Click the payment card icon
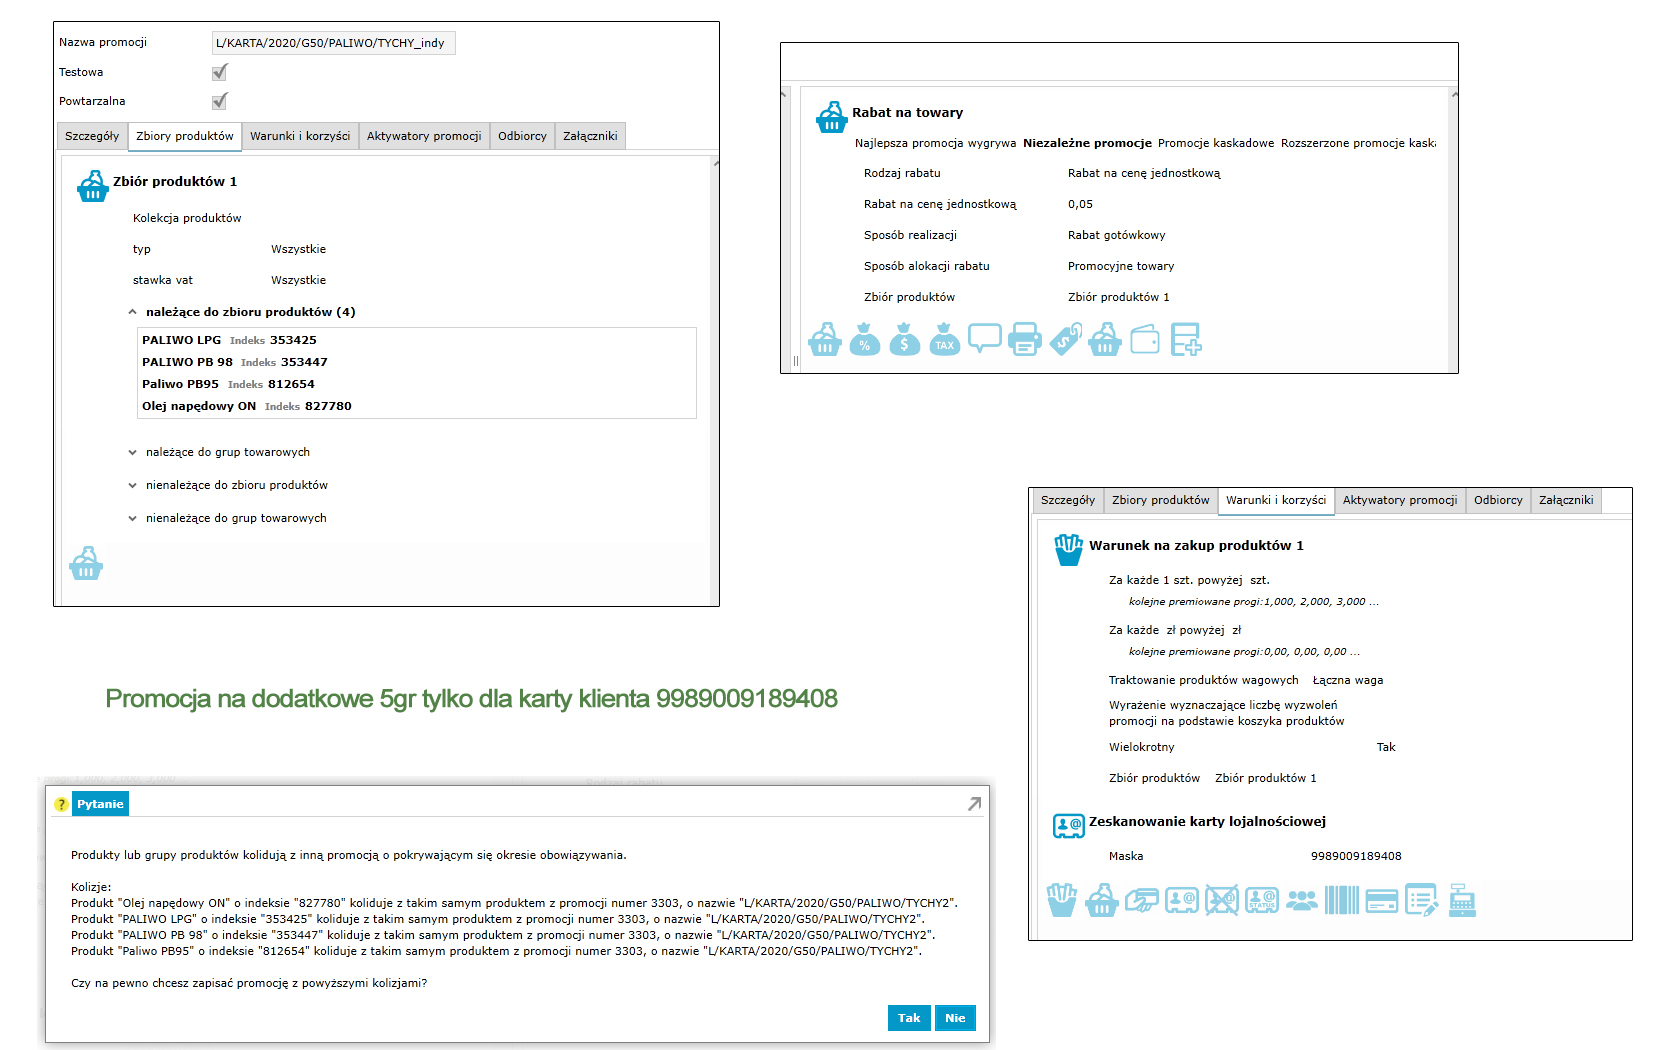The image size is (1680, 1050). [1382, 901]
